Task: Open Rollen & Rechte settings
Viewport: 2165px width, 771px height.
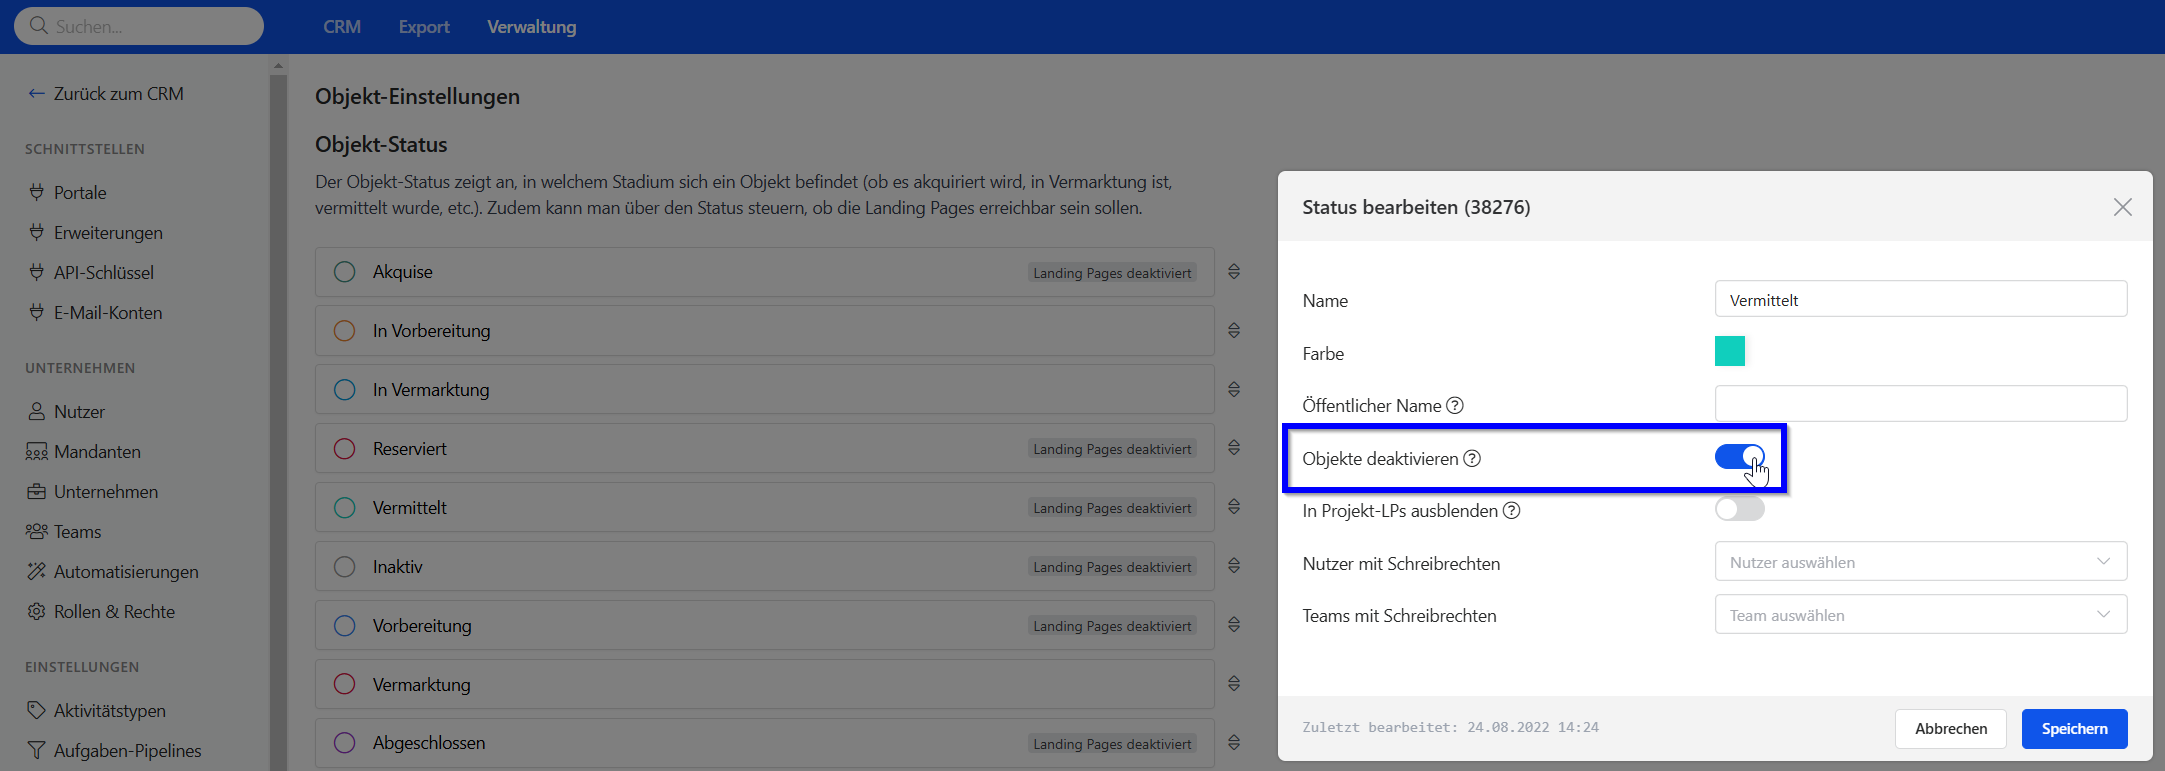Action: 114,612
